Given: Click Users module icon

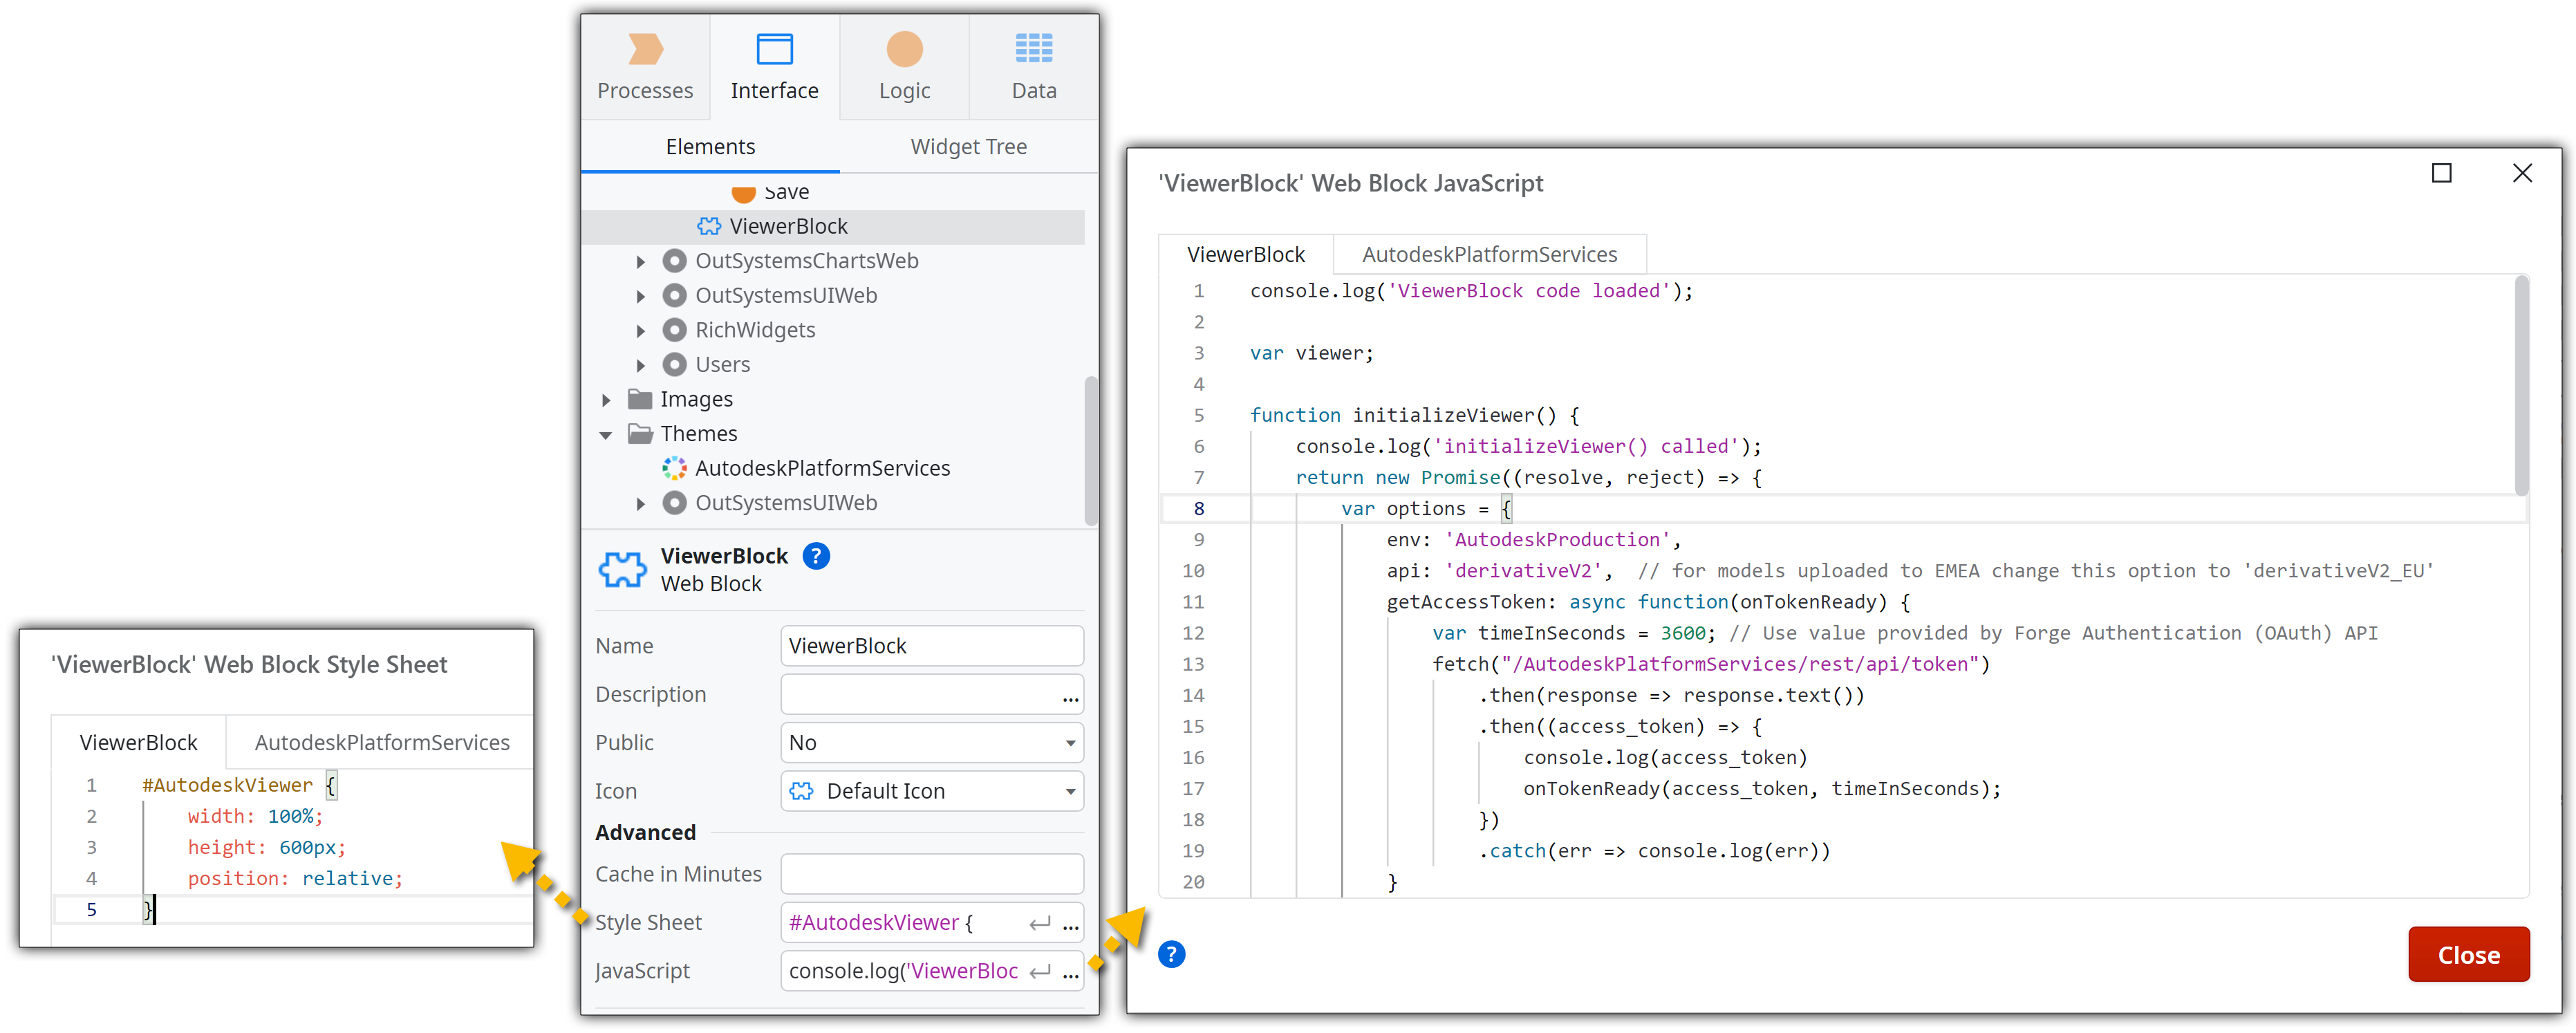Looking at the screenshot, I should click(x=675, y=364).
